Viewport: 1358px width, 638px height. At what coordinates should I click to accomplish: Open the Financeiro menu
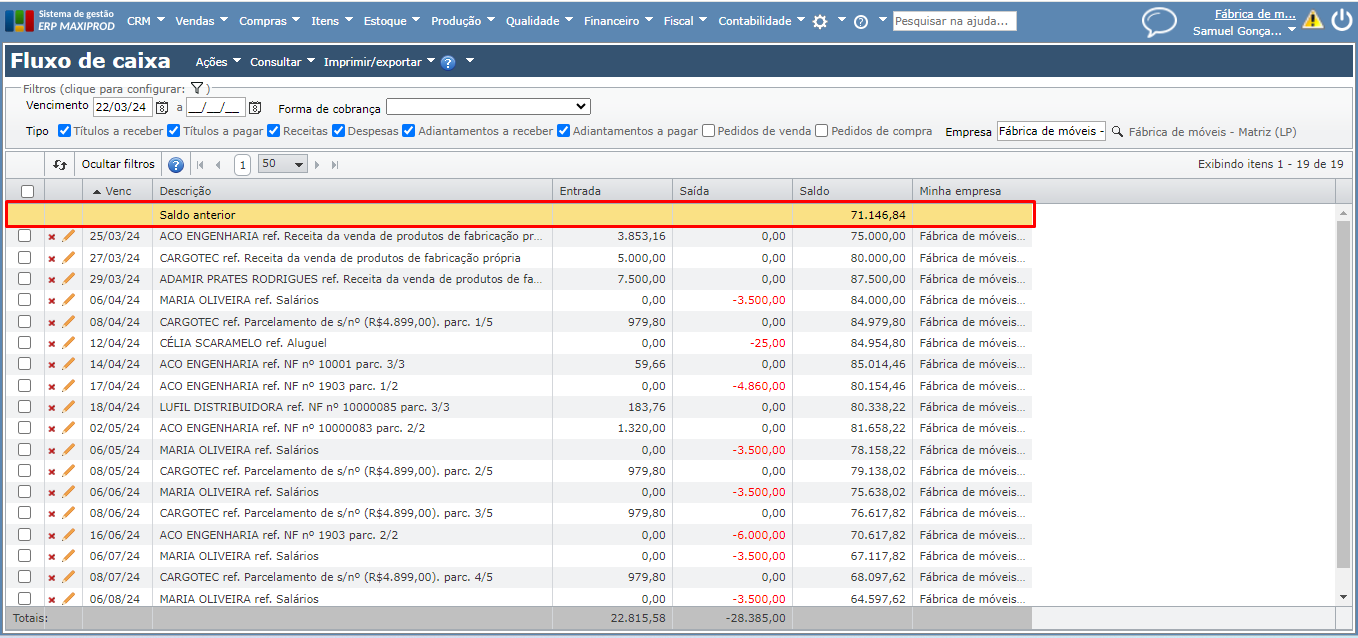617,21
